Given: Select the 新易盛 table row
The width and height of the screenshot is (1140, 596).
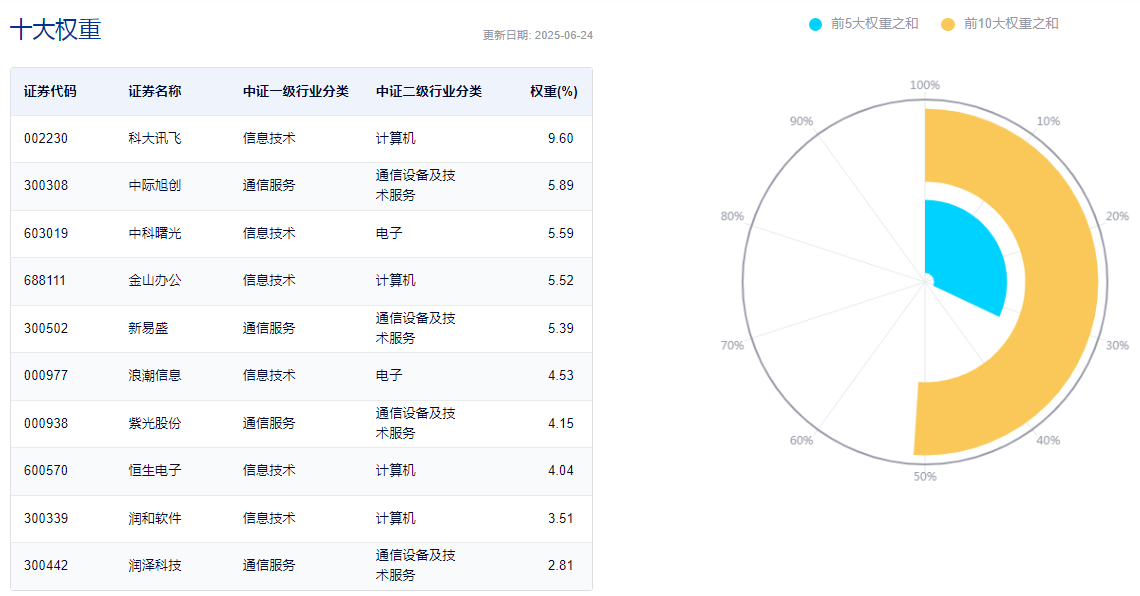Looking at the screenshot, I should coord(301,329).
